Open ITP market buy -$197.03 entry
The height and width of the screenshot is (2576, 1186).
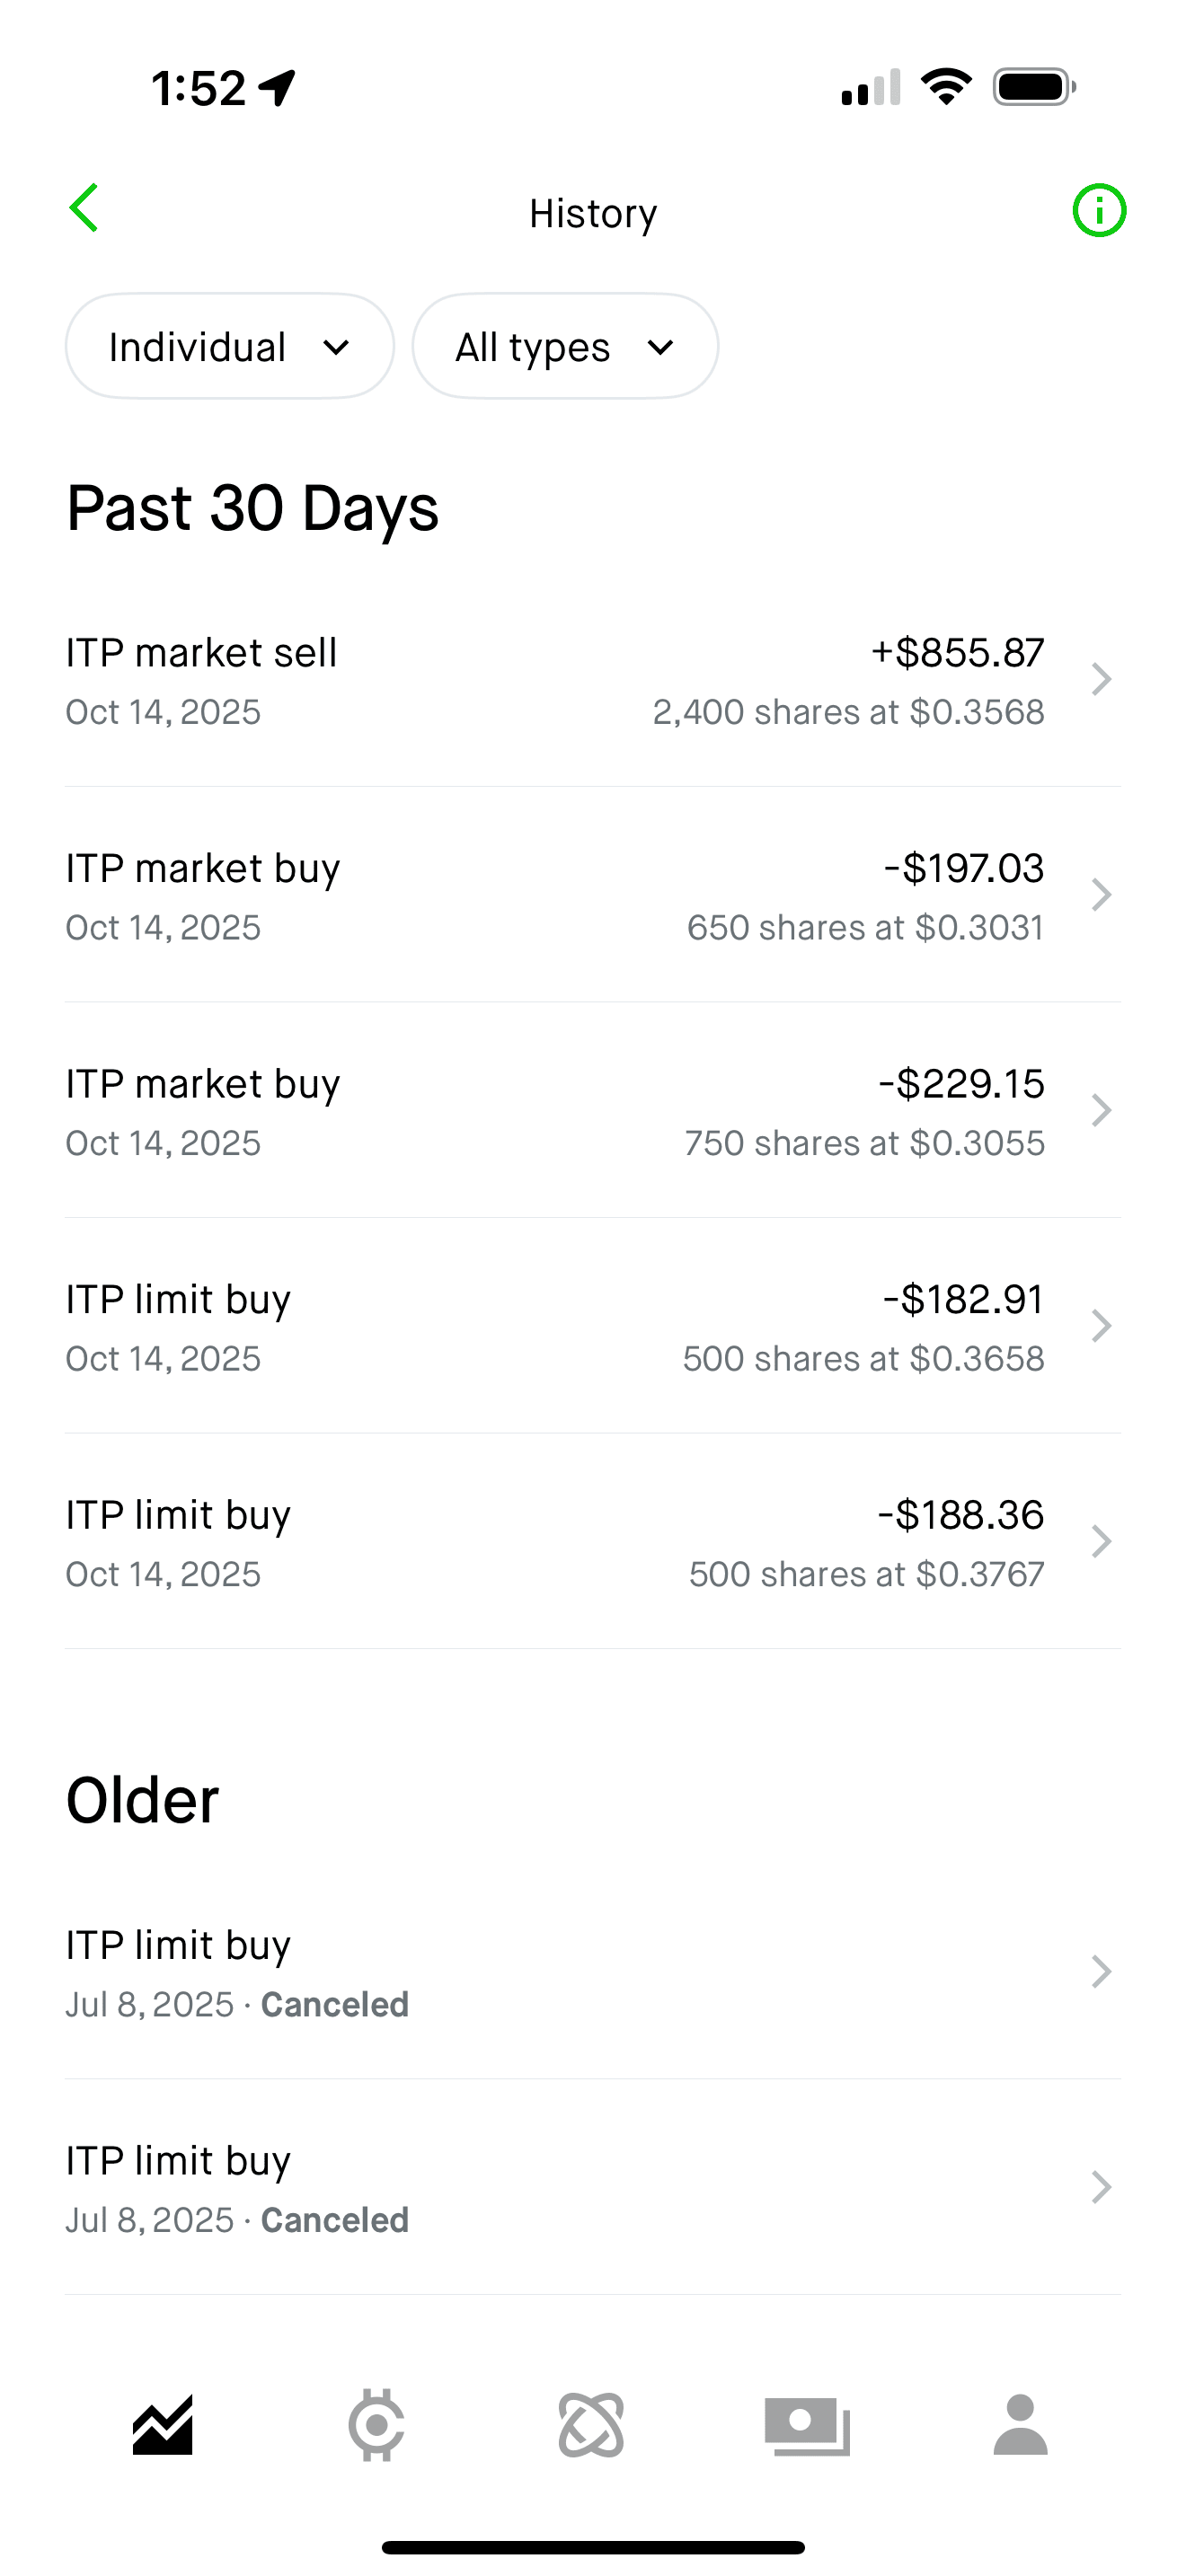pos(592,896)
